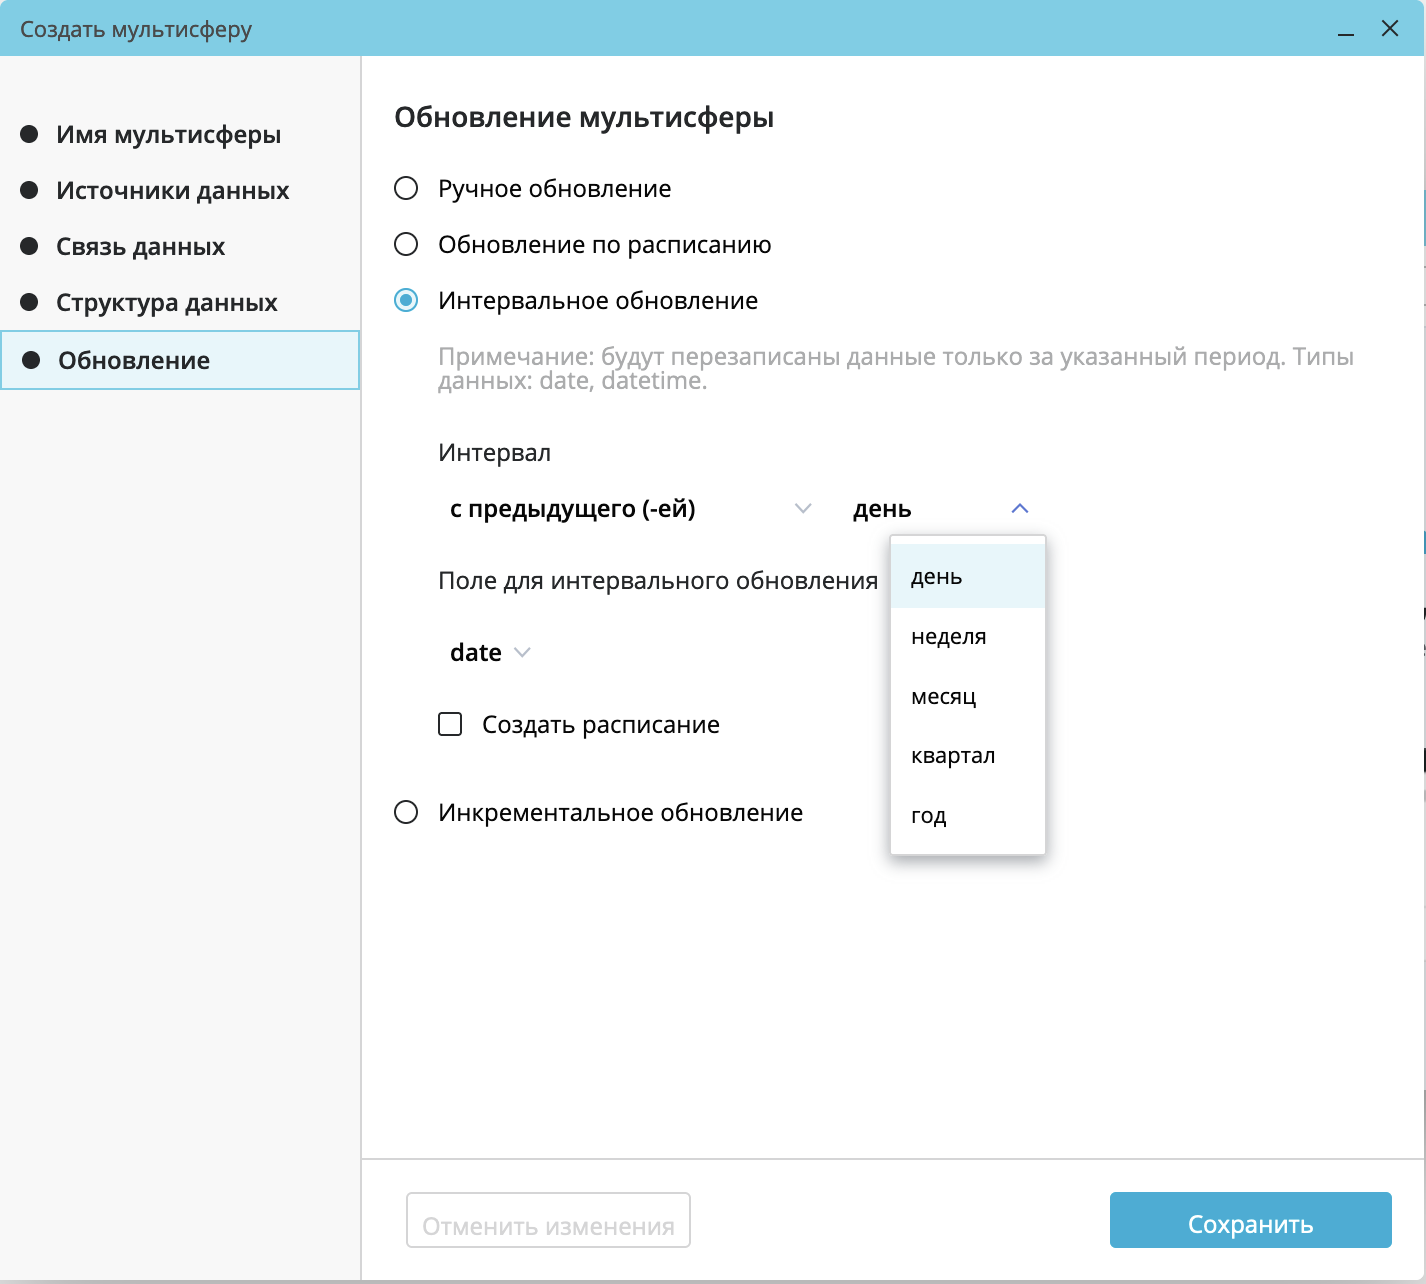Choose Обновление по расписанию option
The image size is (1426, 1284).
click(406, 245)
